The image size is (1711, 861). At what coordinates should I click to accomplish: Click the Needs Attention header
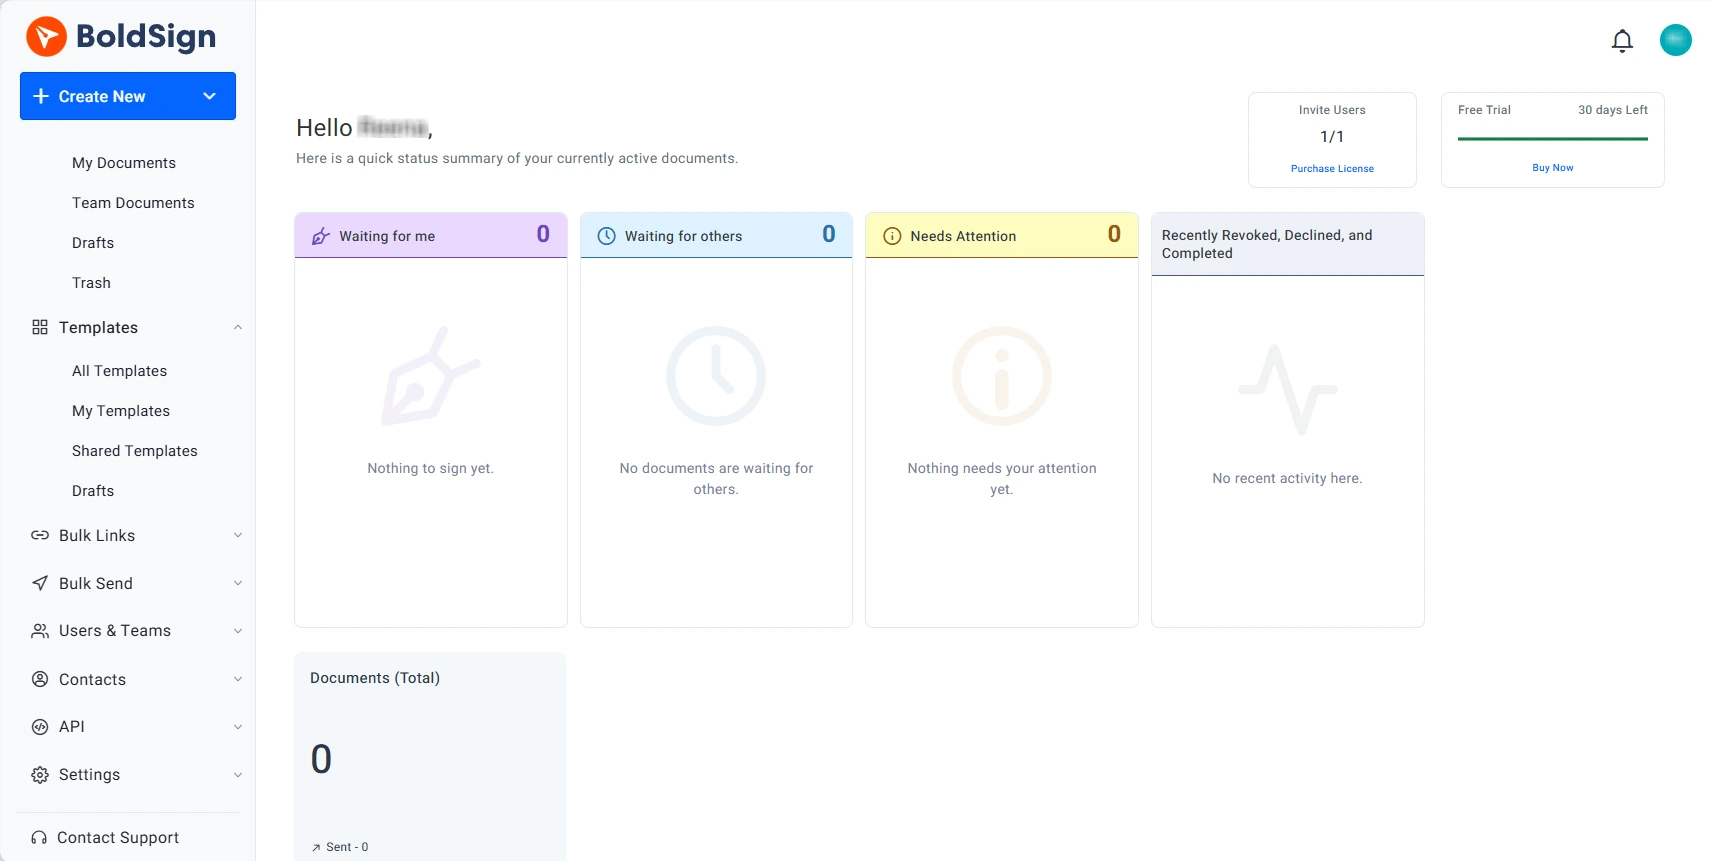(x=1002, y=235)
